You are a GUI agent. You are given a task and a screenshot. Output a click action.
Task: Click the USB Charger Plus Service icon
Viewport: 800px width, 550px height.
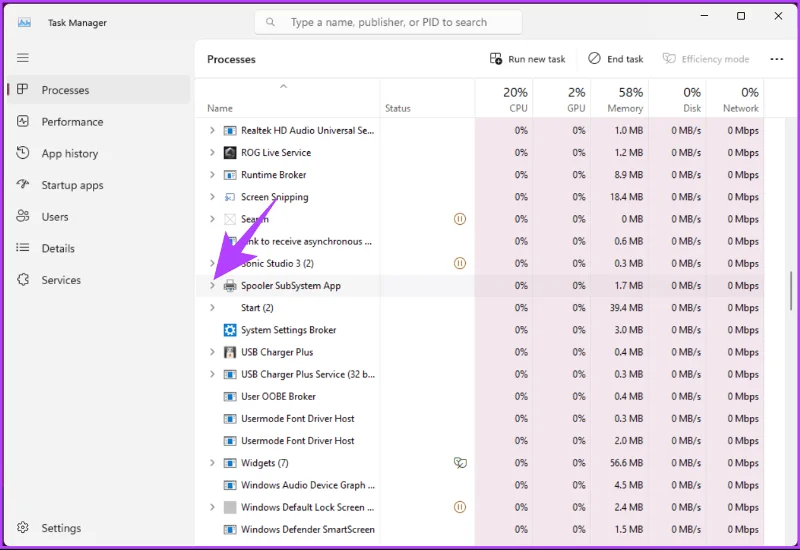(x=230, y=374)
